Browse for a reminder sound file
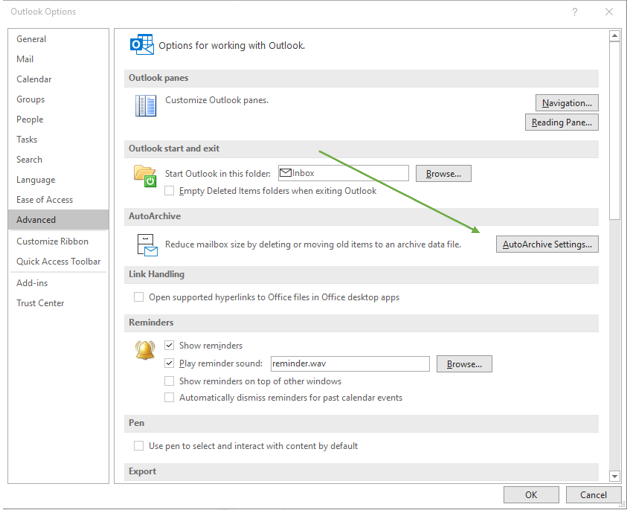Image resolution: width=627 pixels, height=511 pixels. tap(464, 364)
